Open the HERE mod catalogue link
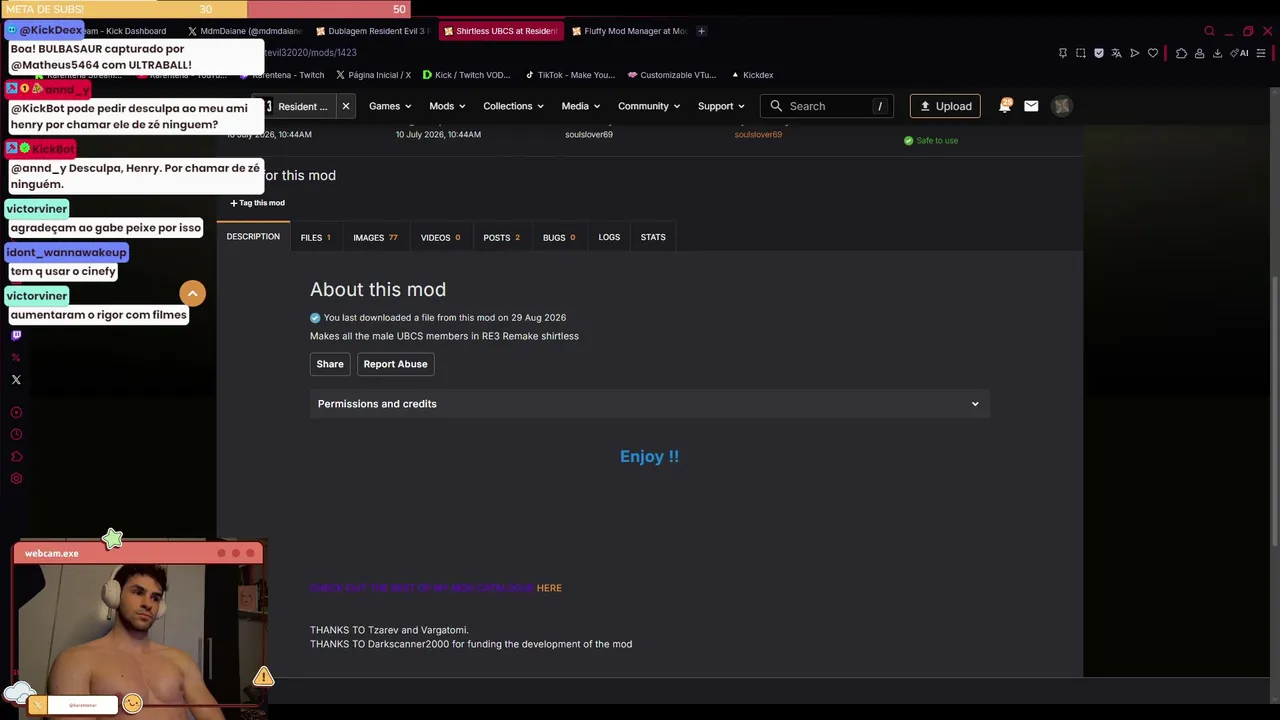 coord(549,588)
